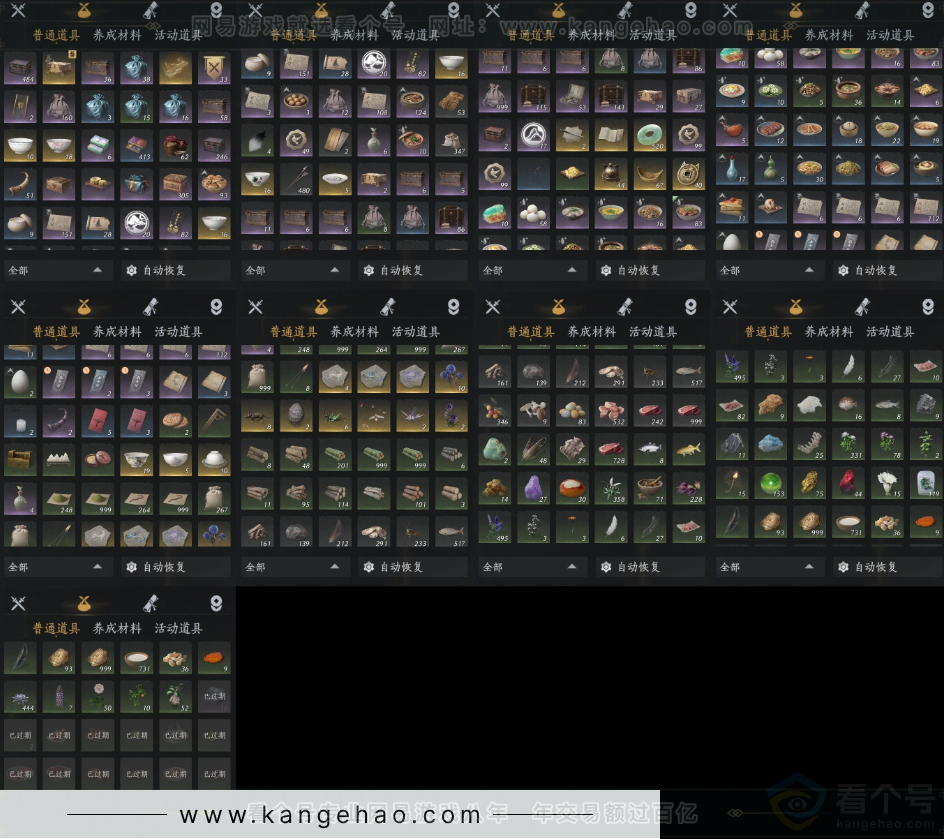The height and width of the screenshot is (839, 944).
Task: Choose the bamboo bundle with count 201
Action: [x=335, y=455]
